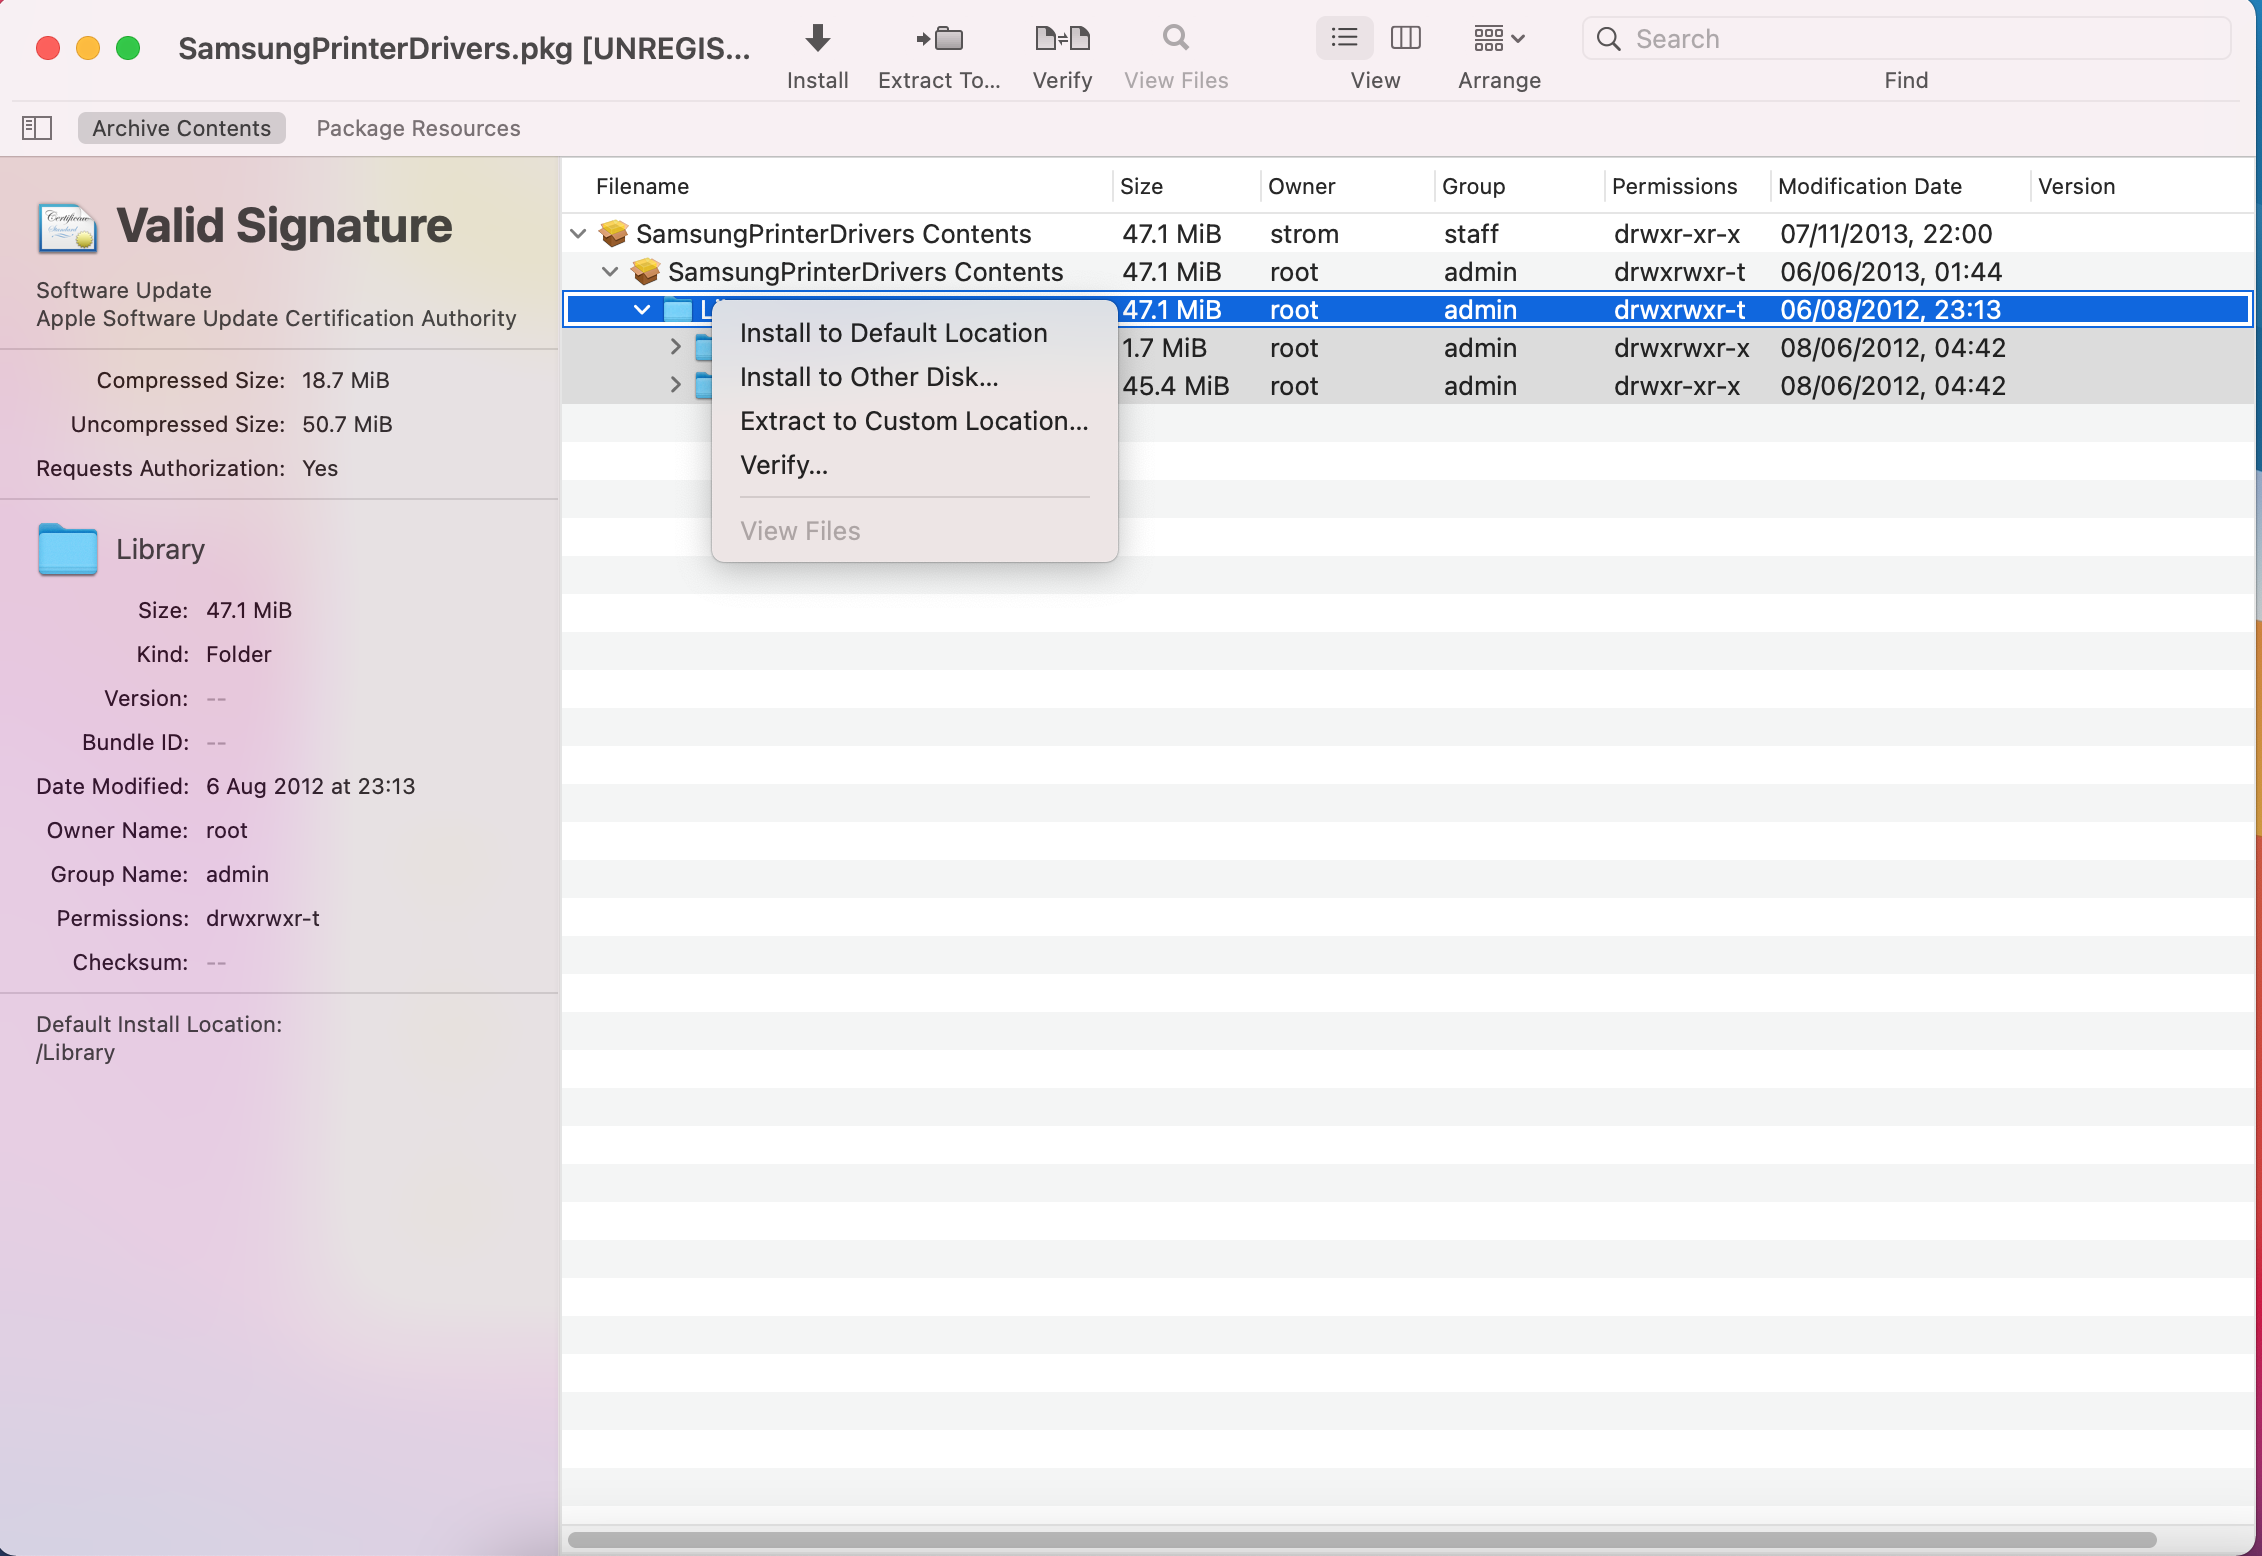2262x1556 pixels.
Task: Choose Verify… from context menu
Action: coord(784,465)
